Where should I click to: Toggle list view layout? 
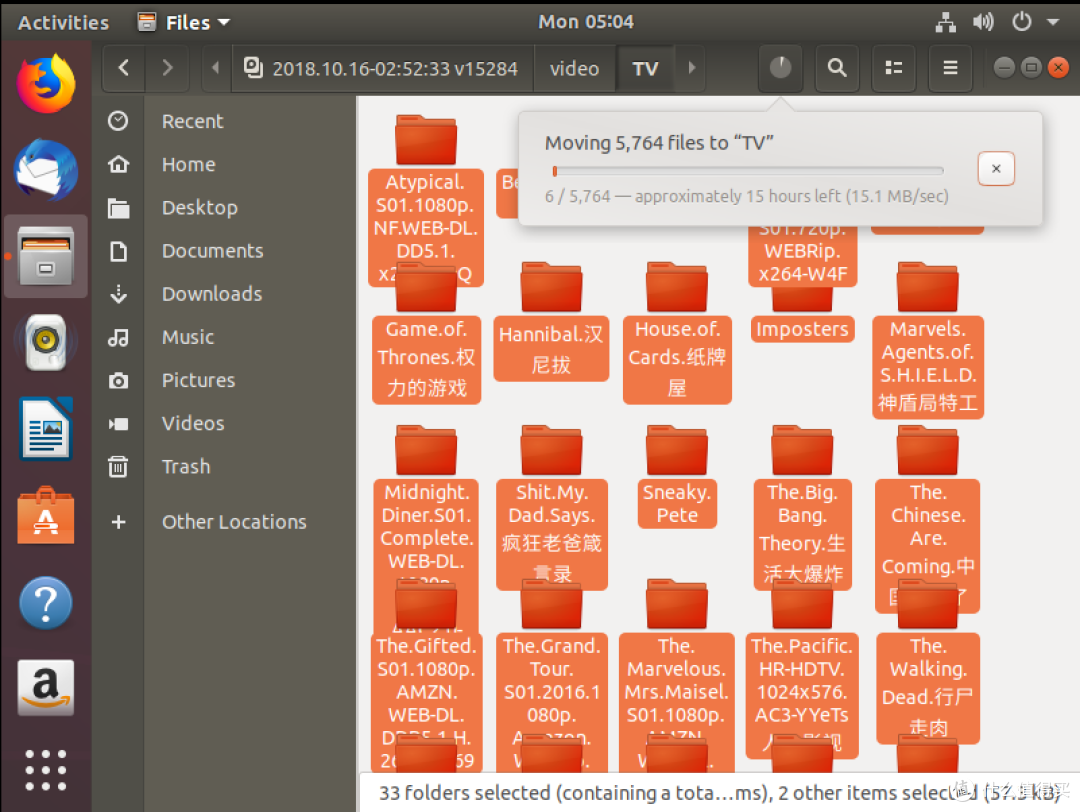tap(893, 67)
